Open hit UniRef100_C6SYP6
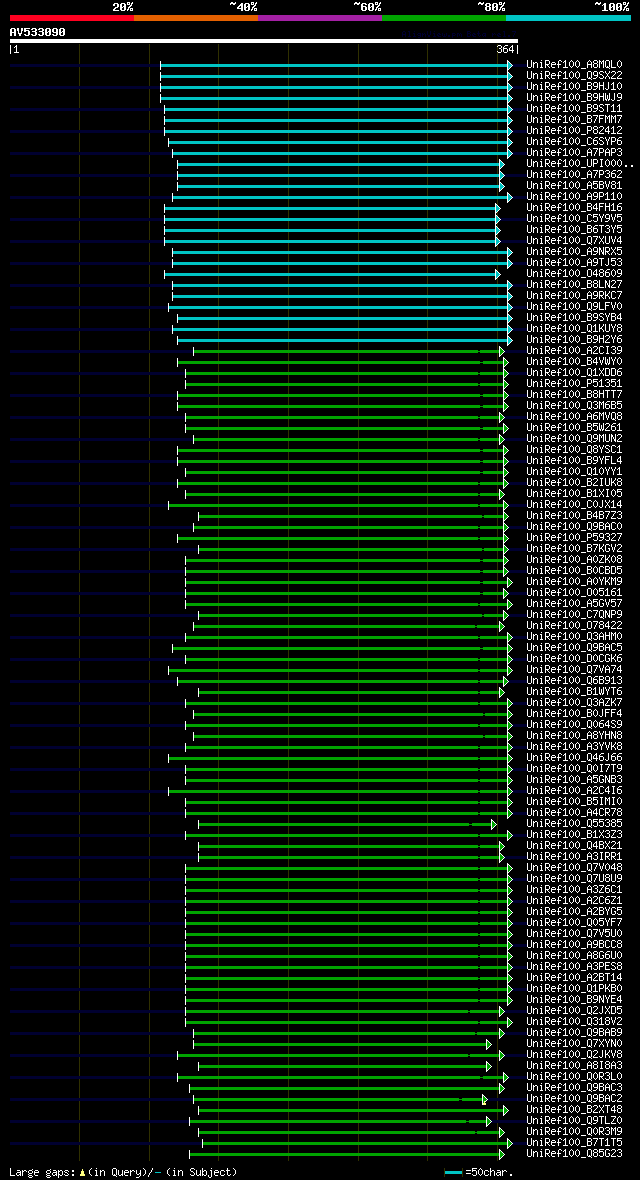This screenshot has width=640, height=1180. point(574,141)
